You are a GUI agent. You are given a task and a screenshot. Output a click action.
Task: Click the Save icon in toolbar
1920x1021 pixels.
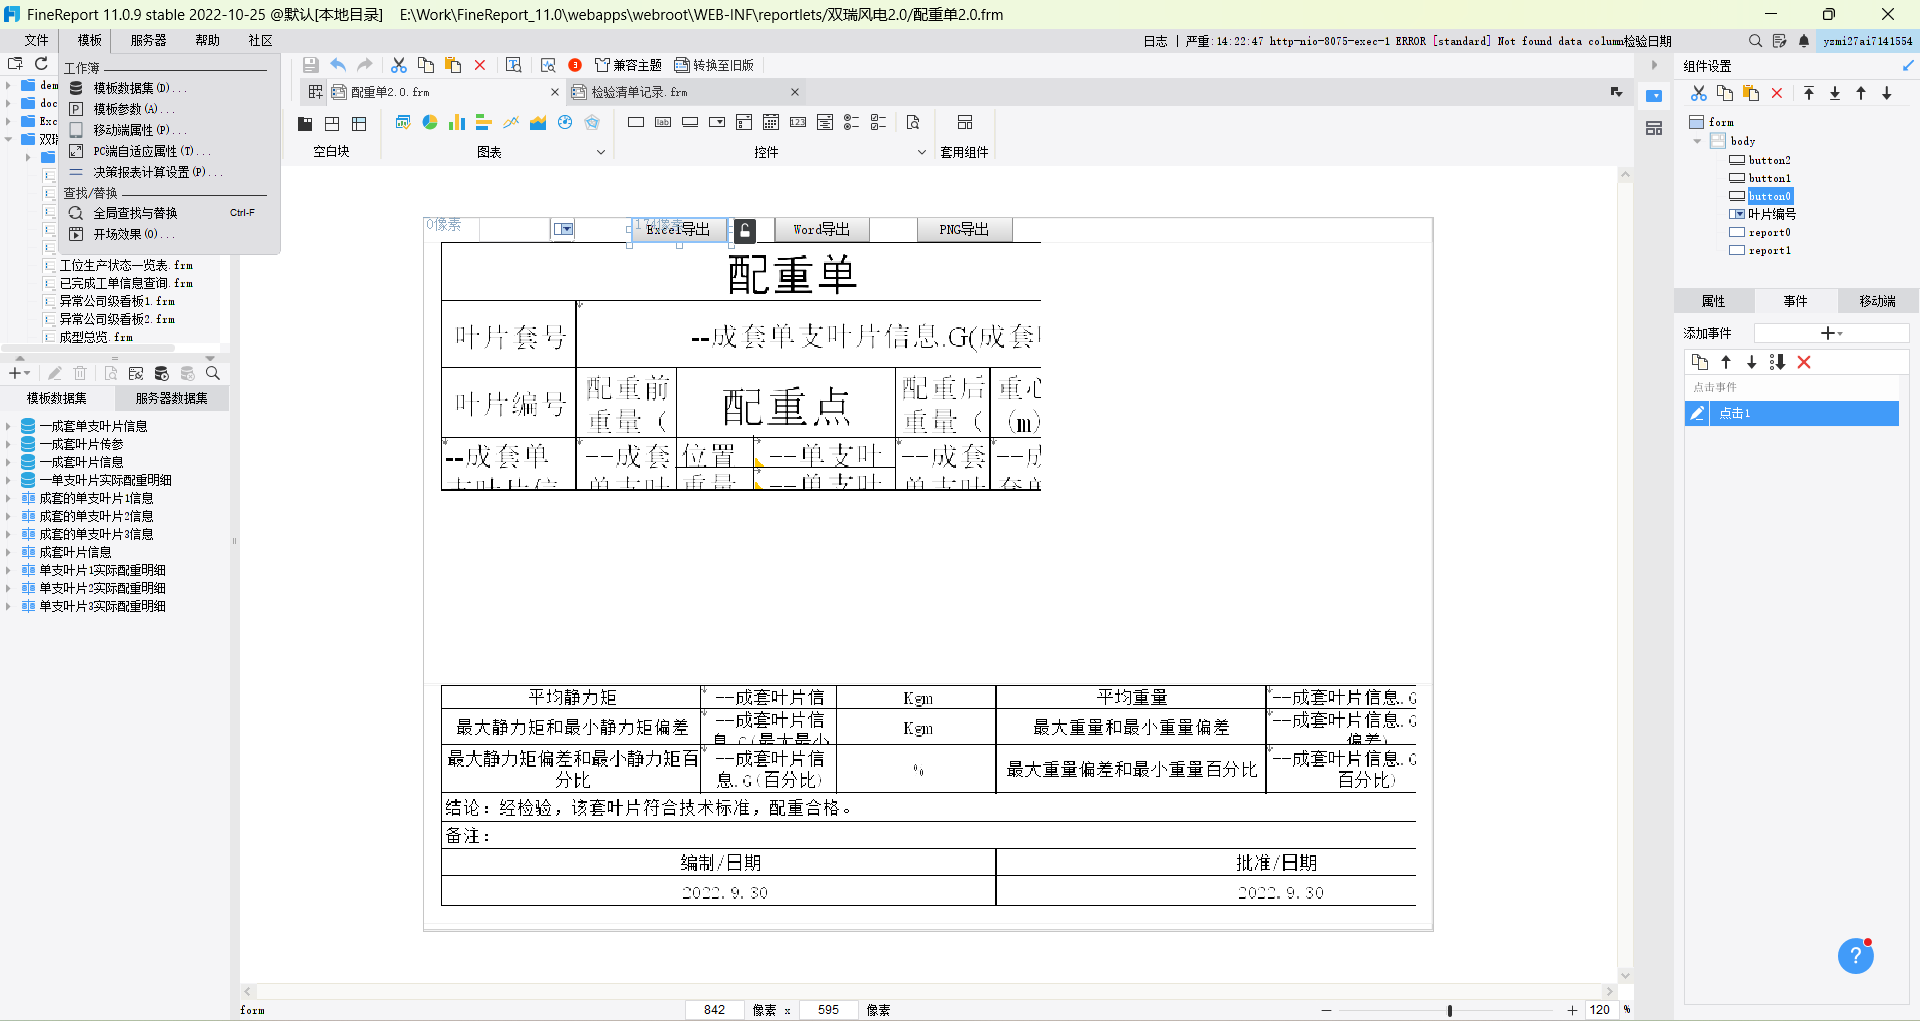(x=311, y=65)
